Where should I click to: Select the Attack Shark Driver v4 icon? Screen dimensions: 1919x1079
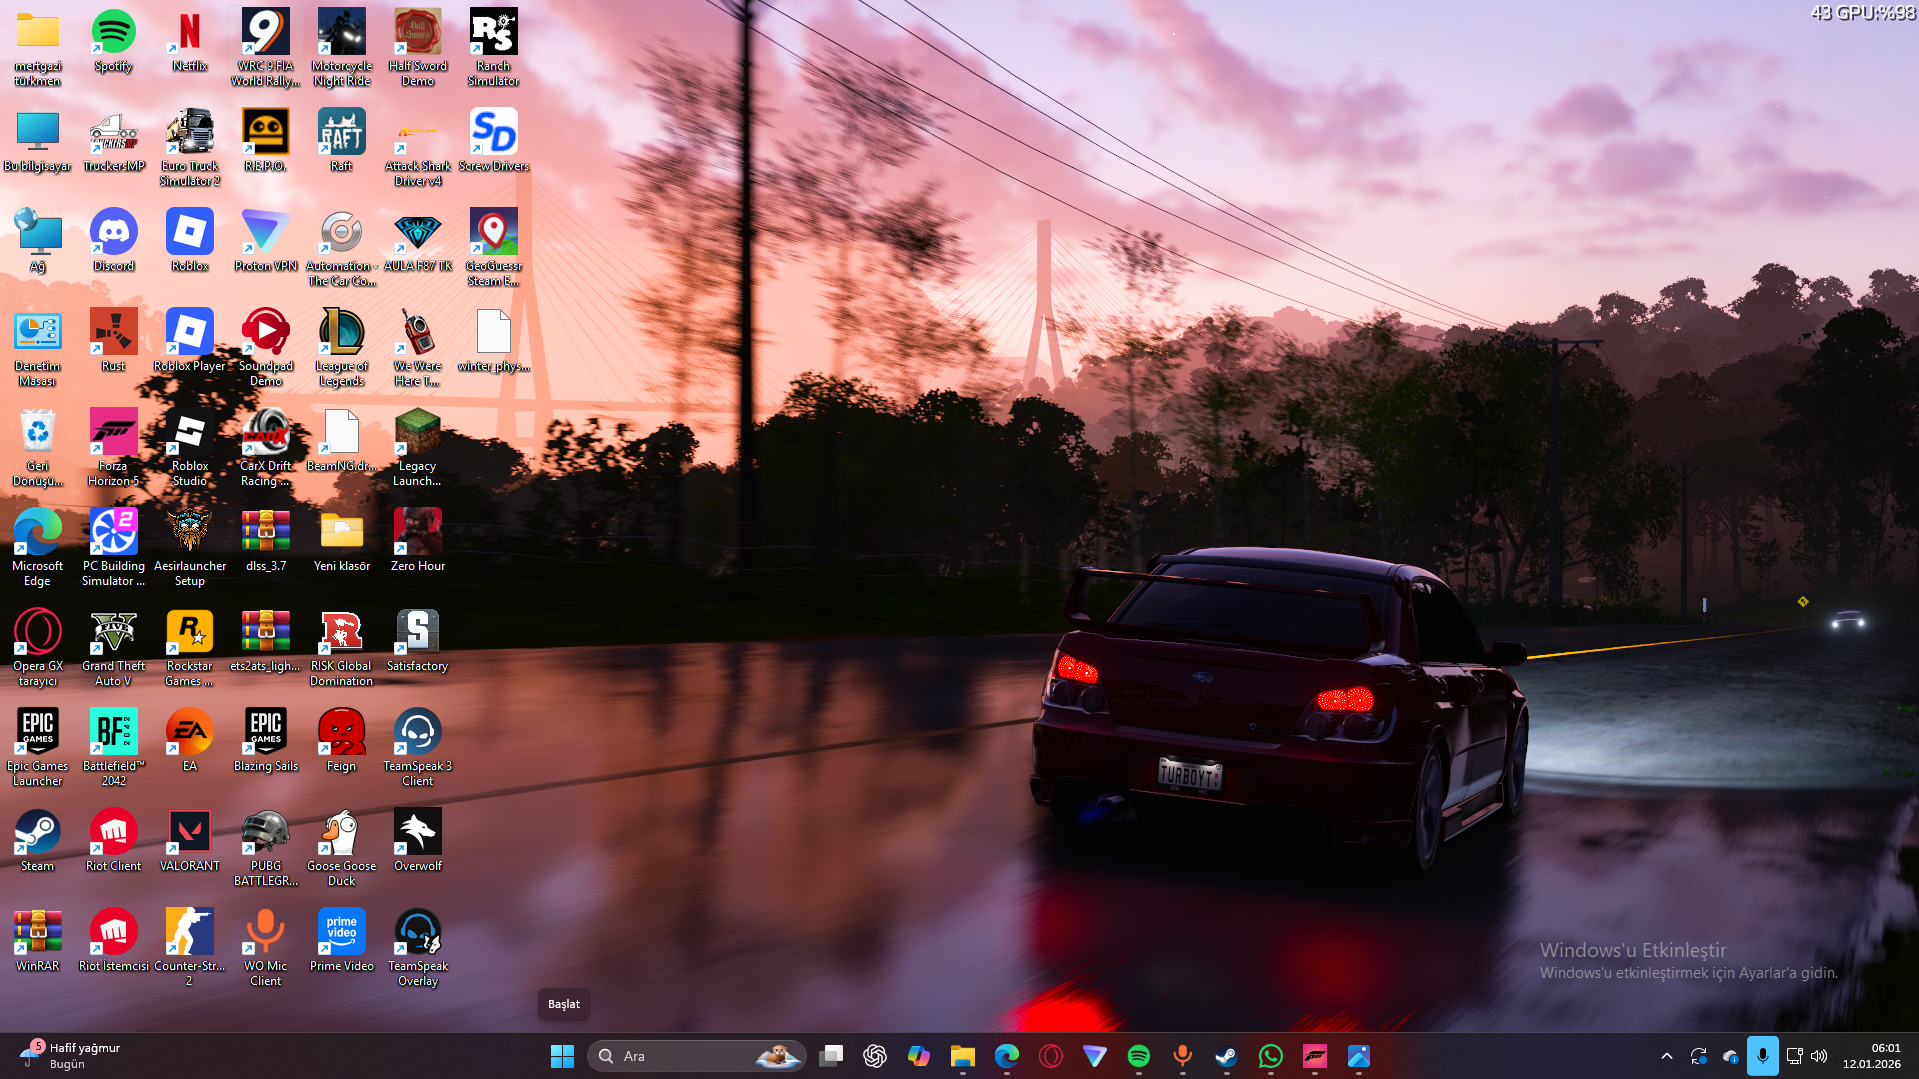pos(418,148)
